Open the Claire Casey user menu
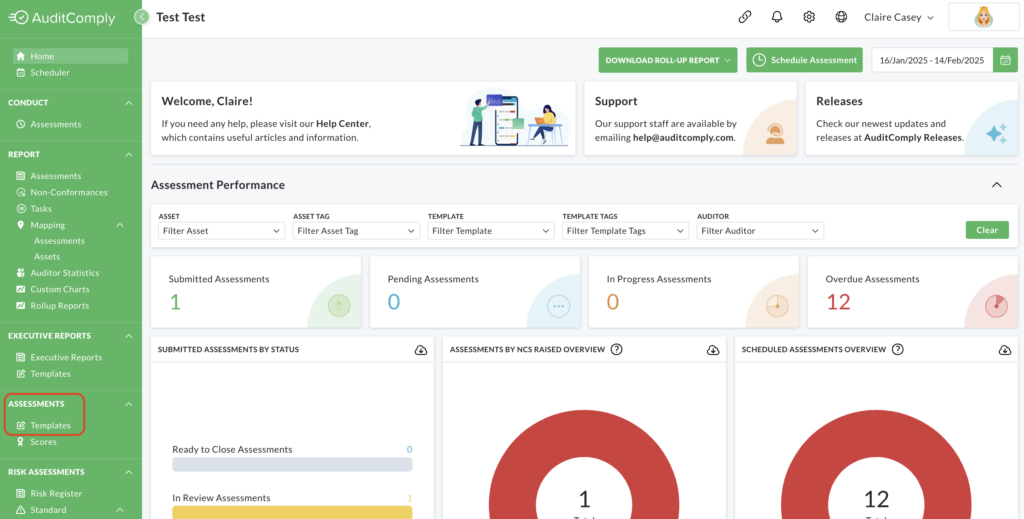Viewport: 1024px width, 519px height. click(x=899, y=18)
